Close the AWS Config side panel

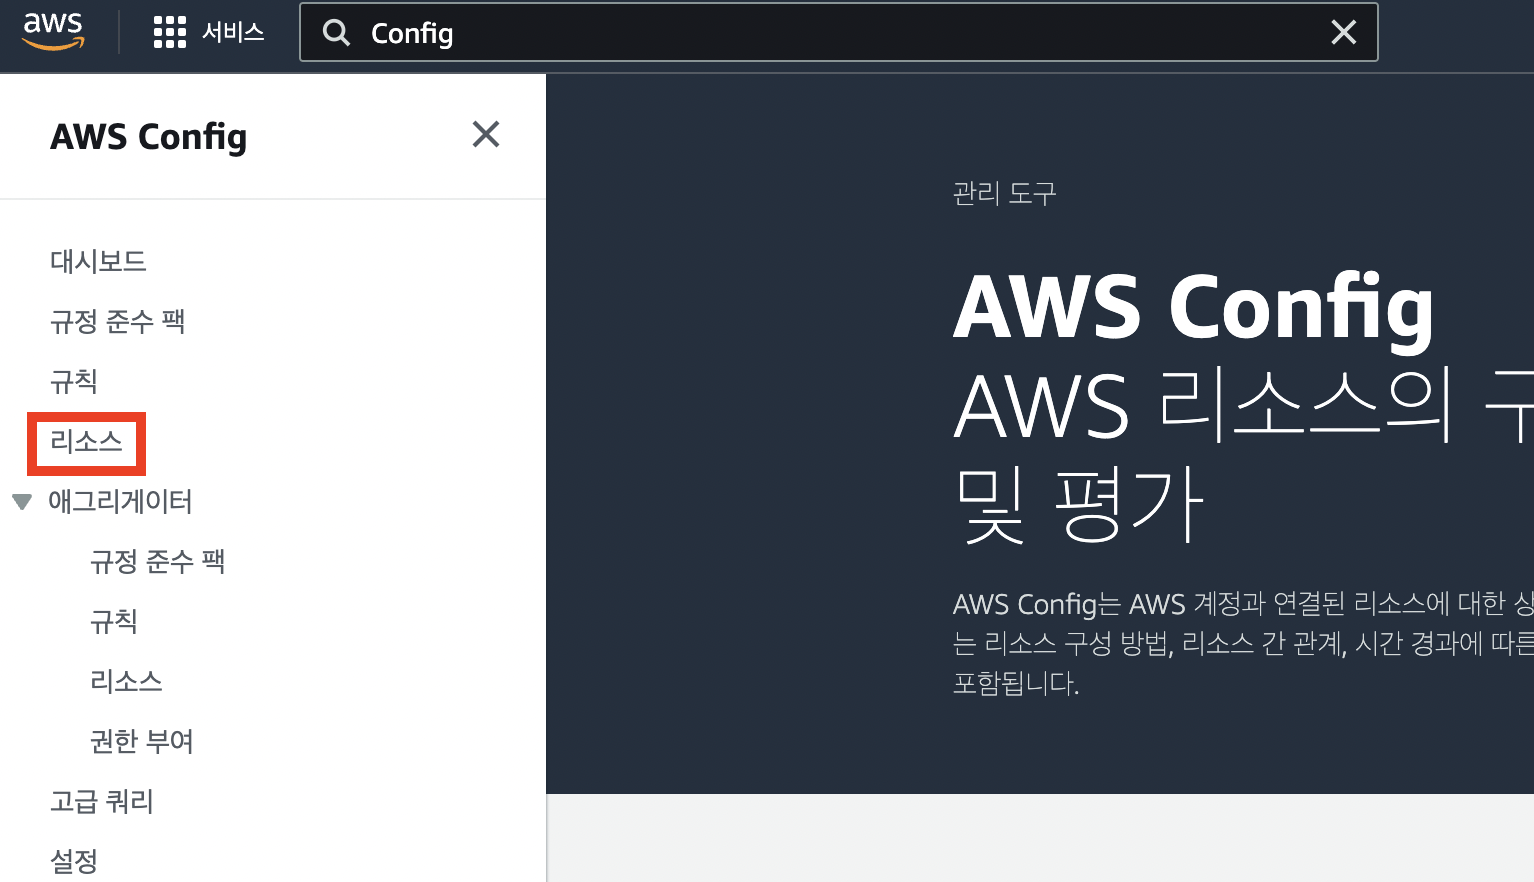(x=486, y=134)
